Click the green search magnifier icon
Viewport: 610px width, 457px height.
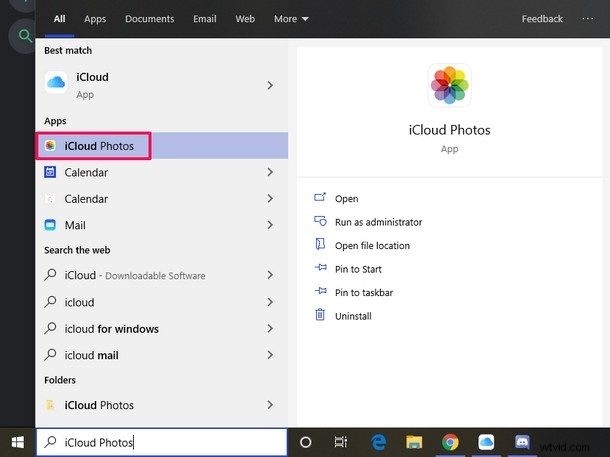click(25, 36)
